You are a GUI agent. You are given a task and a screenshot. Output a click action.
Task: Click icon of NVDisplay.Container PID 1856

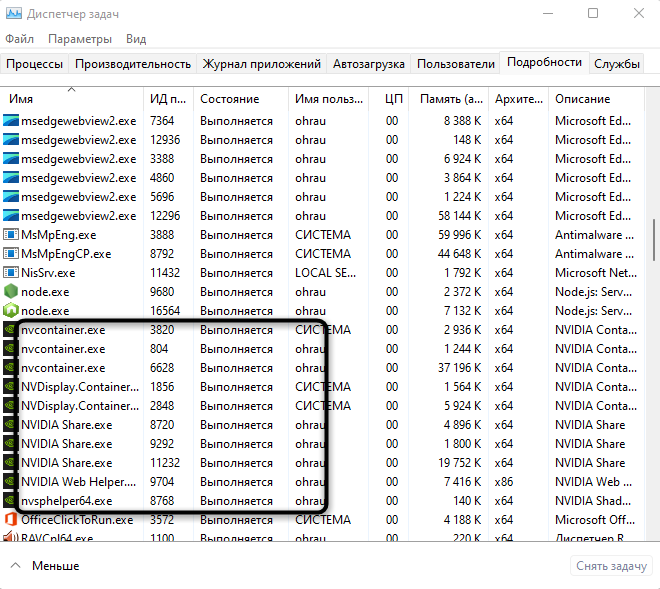tap(9, 386)
